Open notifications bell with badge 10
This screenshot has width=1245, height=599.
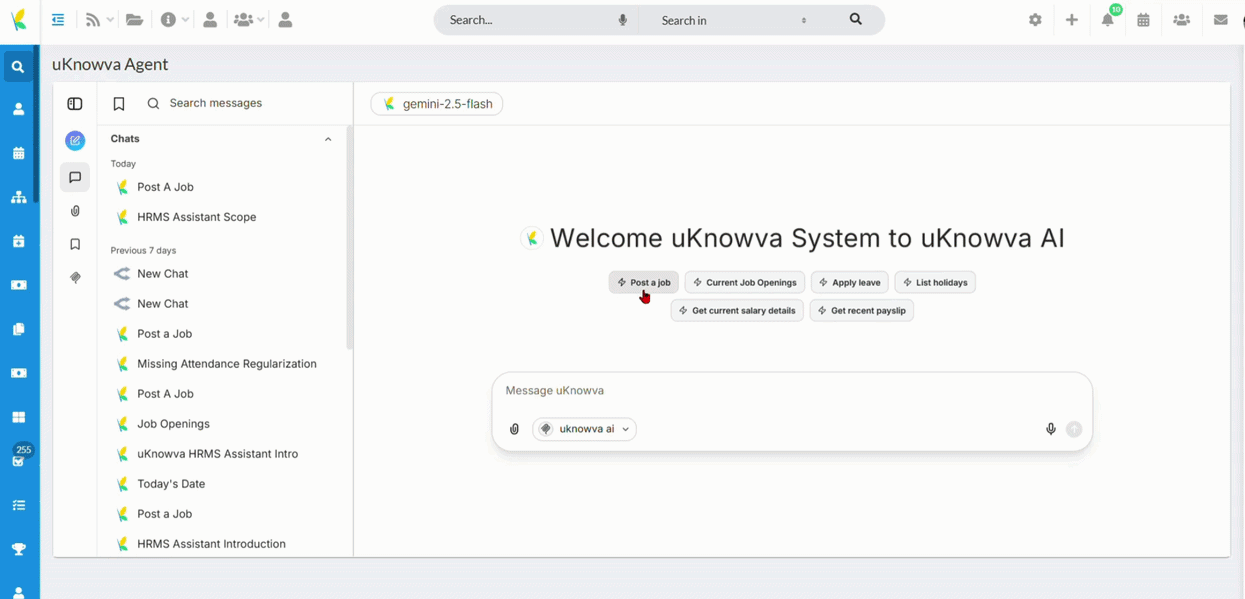[1108, 19]
